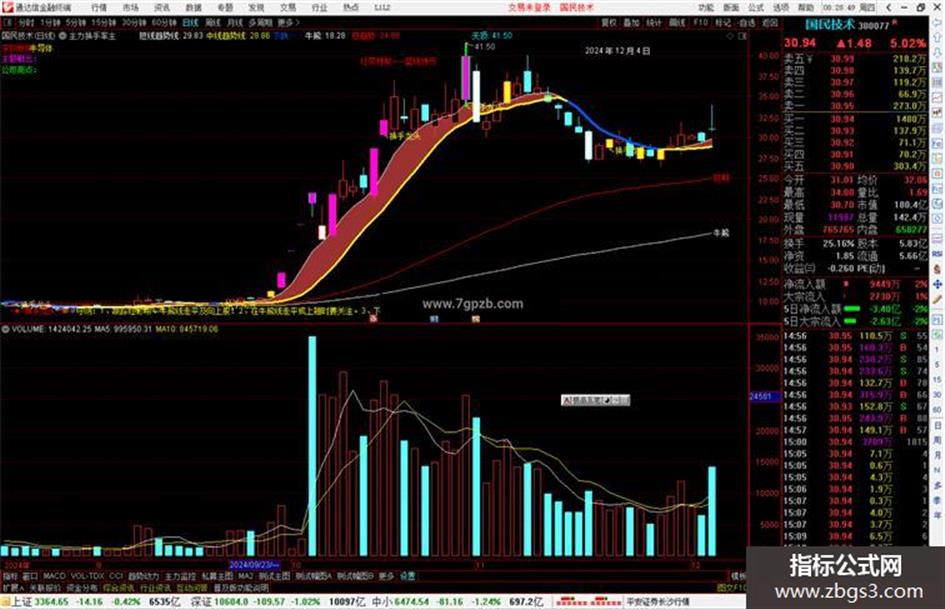Open the 关联报价 tab
The width and height of the screenshot is (945, 609).
pyautogui.click(x=45, y=588)
